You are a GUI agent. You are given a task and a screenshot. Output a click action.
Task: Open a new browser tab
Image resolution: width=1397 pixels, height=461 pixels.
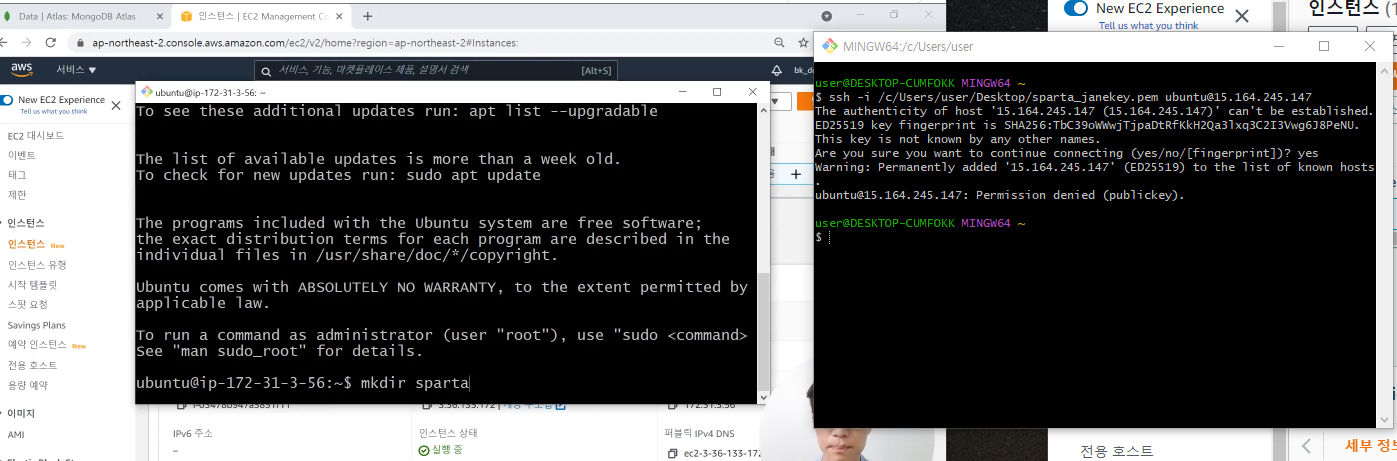coord(367,17)
